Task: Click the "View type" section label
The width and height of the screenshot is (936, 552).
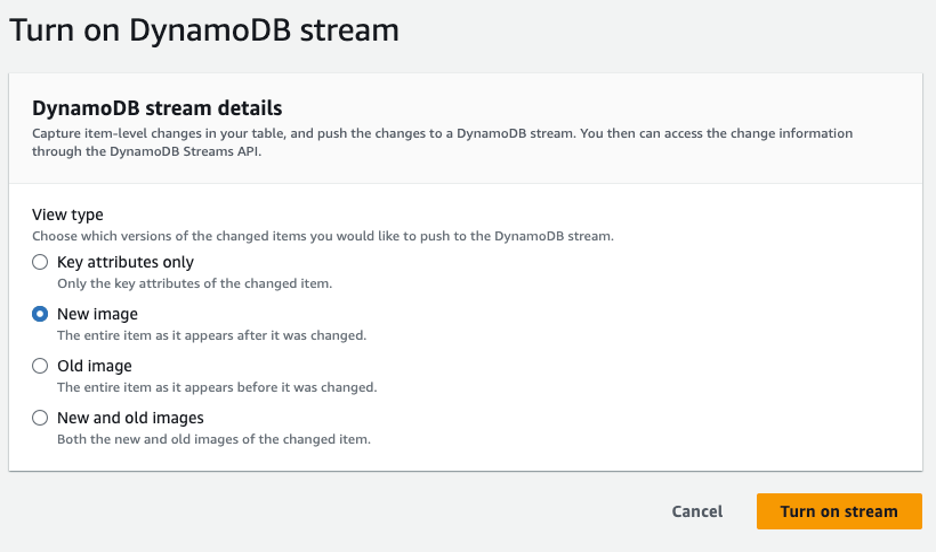Action: 68,215
